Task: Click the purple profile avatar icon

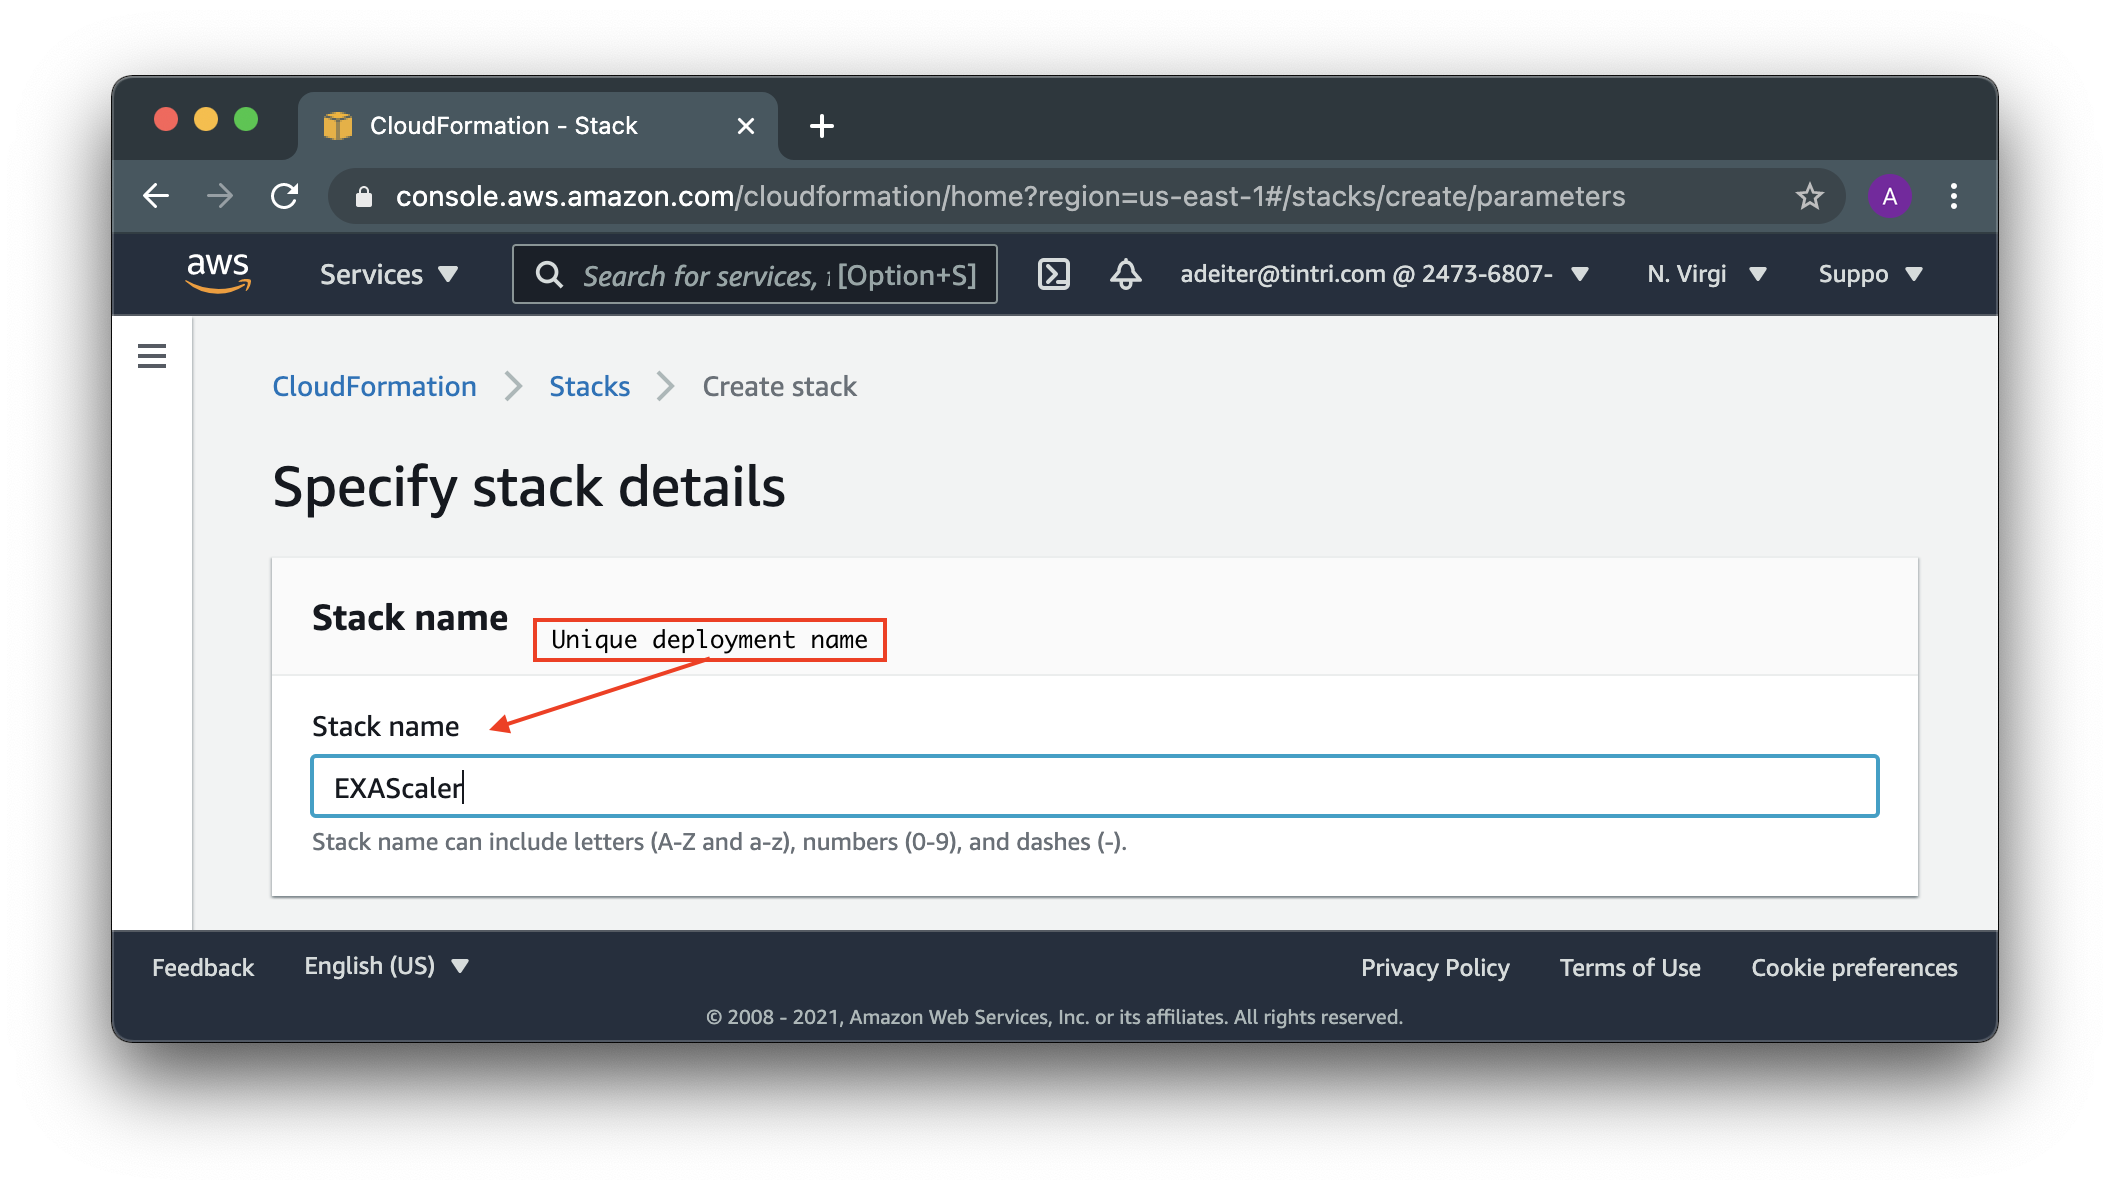Action: point(1889,196)
